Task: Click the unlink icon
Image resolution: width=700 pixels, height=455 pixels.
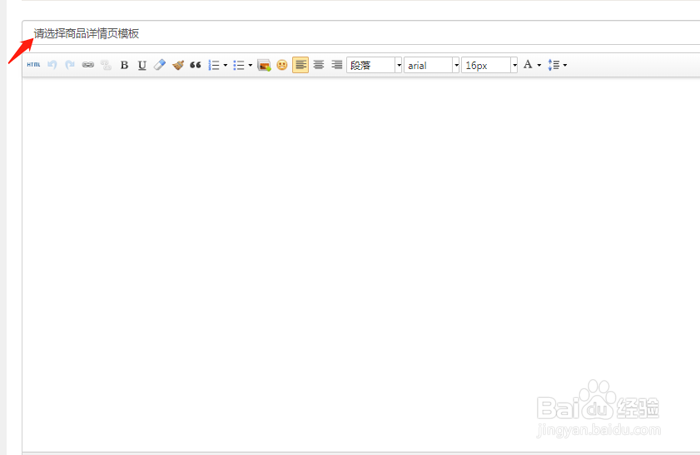Action: point(106,65)
